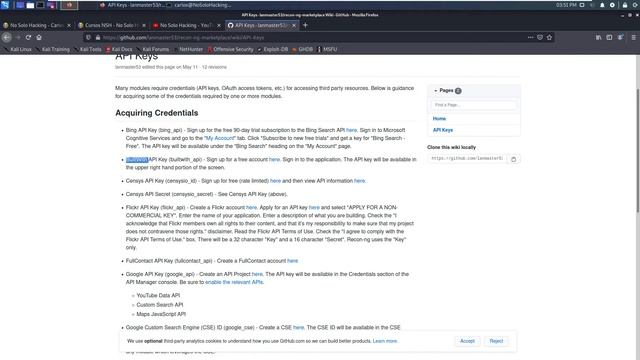This screenshot has width=640, height=360.
Task: Open the Offensive Security bookmark
Action: point(231,49)
